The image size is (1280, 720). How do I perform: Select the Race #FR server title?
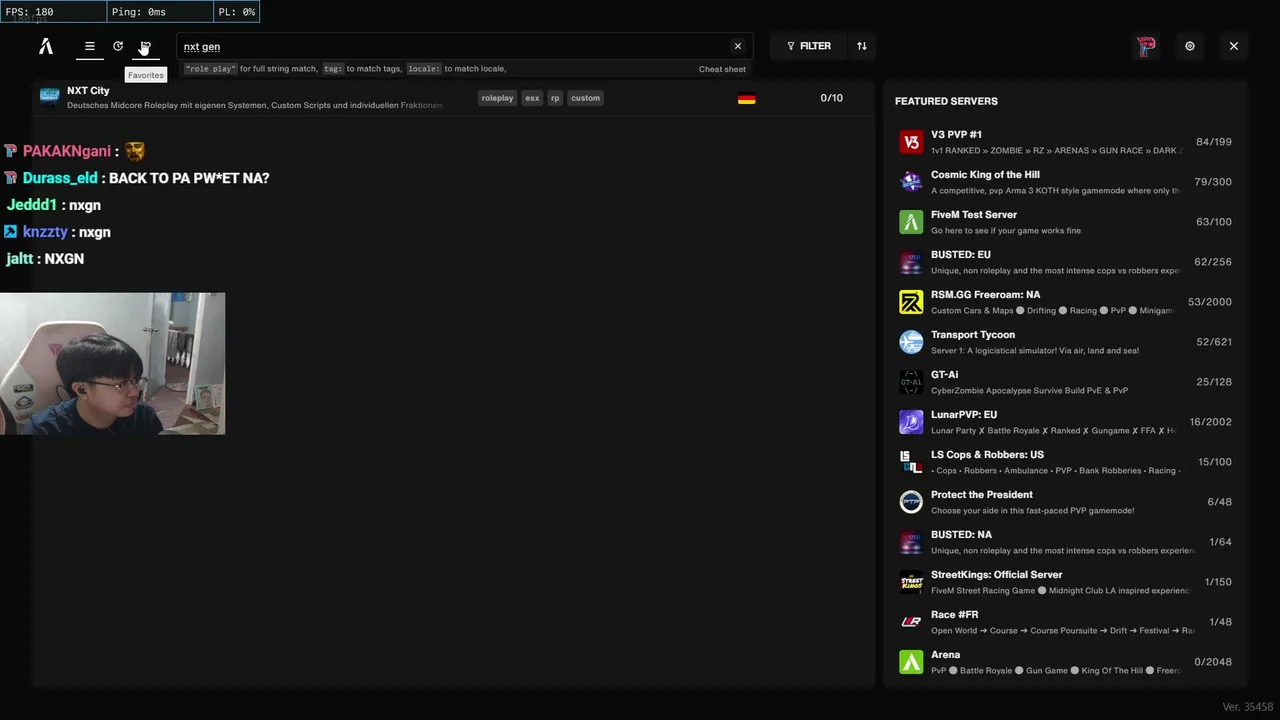(x=955, y=614)
